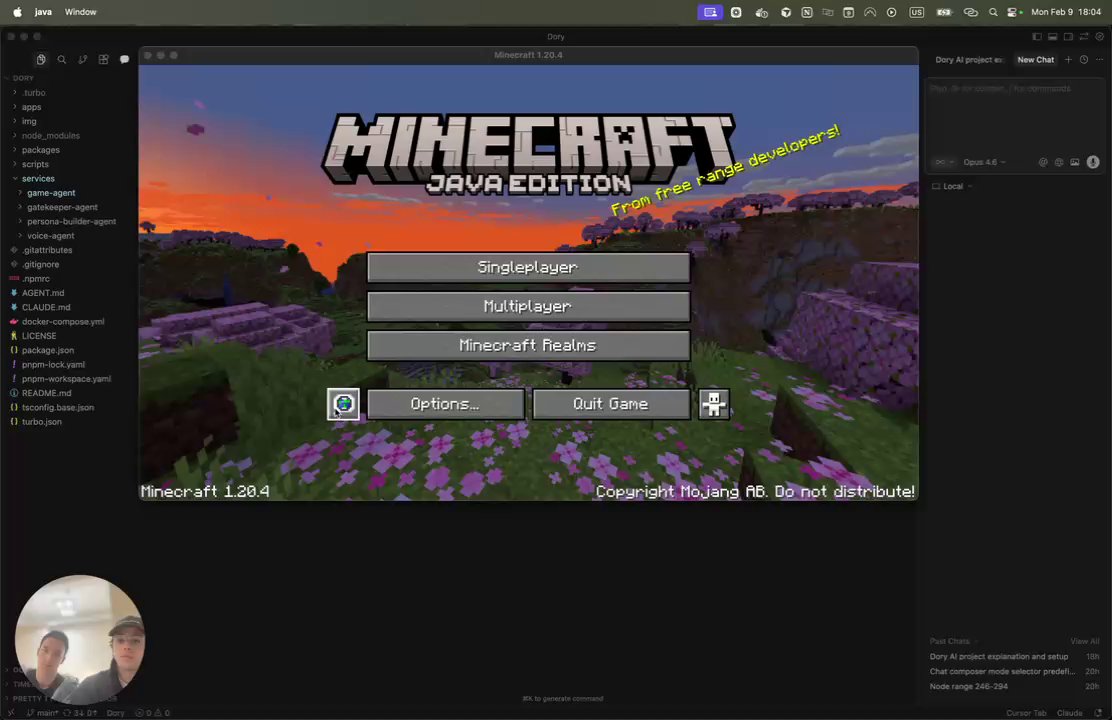Viewport: 1112px width, 720px height.
Task: Click Notion icon in macOS menu bar
Action: (x=807, y=12)
